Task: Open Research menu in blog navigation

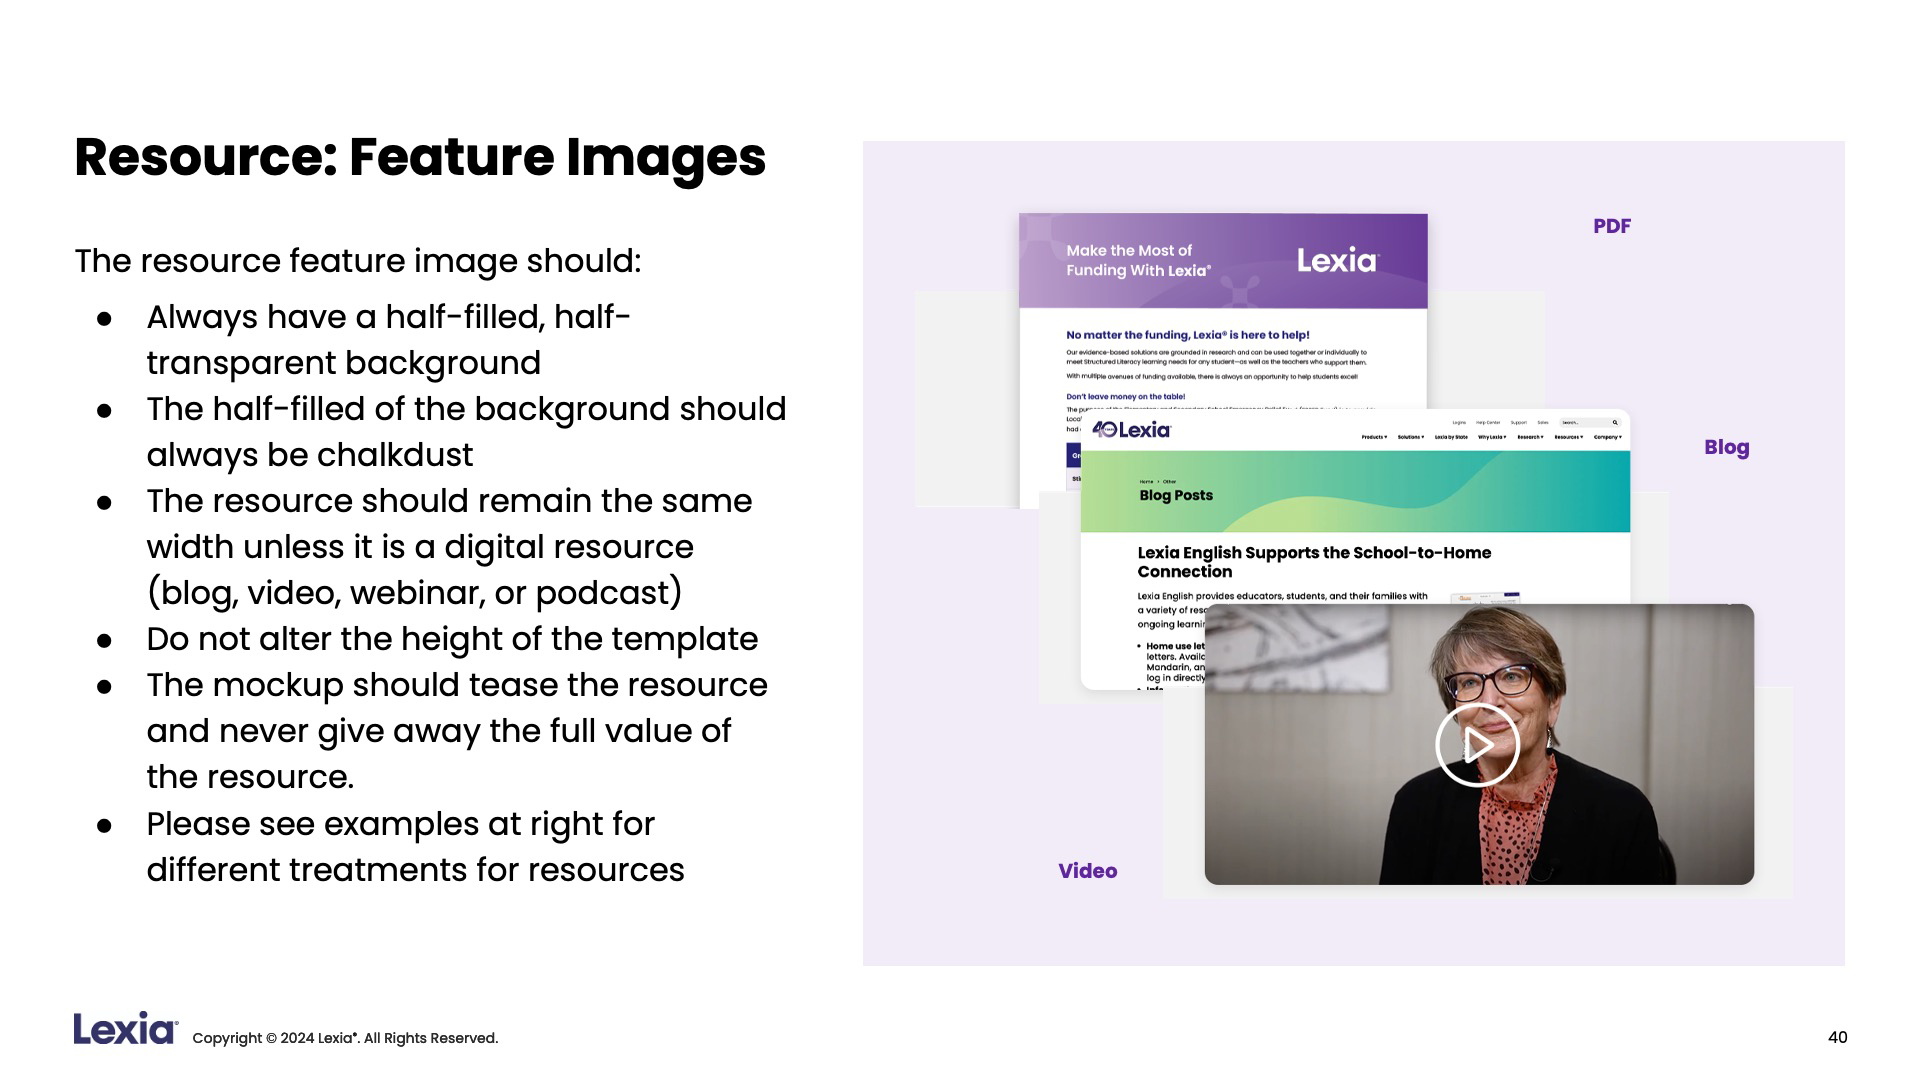Action: point(1530,437)
